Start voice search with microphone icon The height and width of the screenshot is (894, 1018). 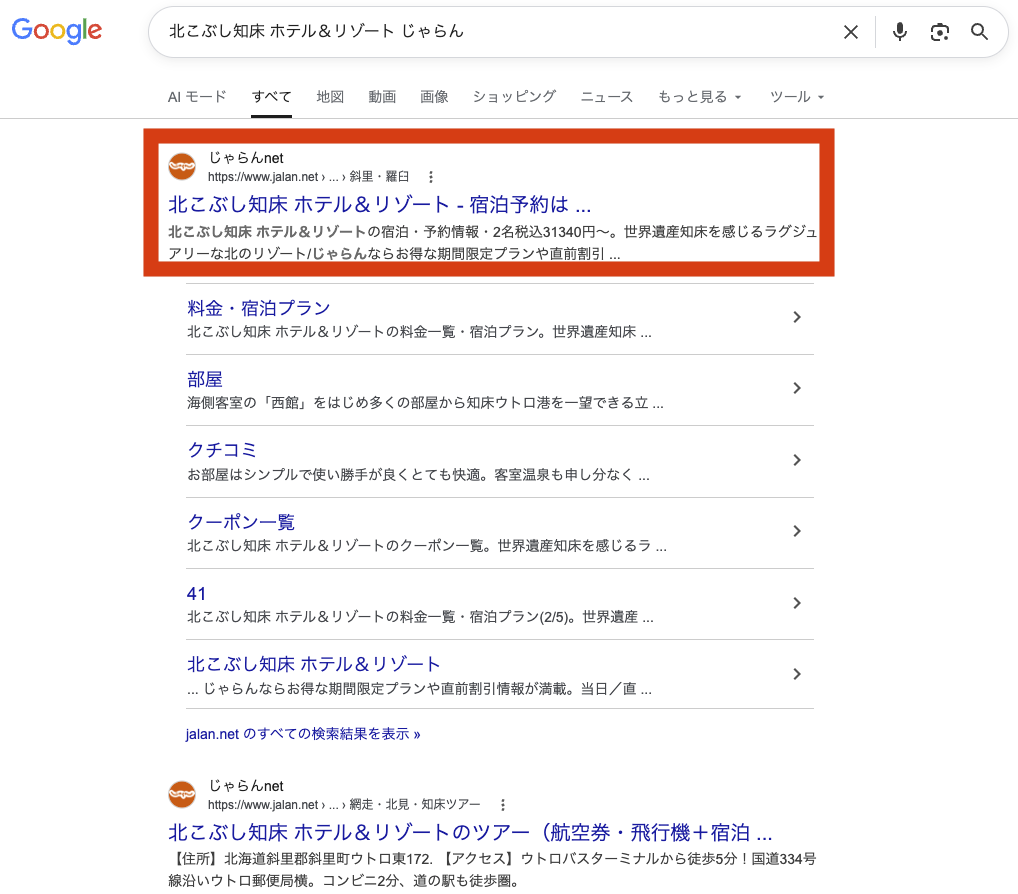click(x=899, y=32)
